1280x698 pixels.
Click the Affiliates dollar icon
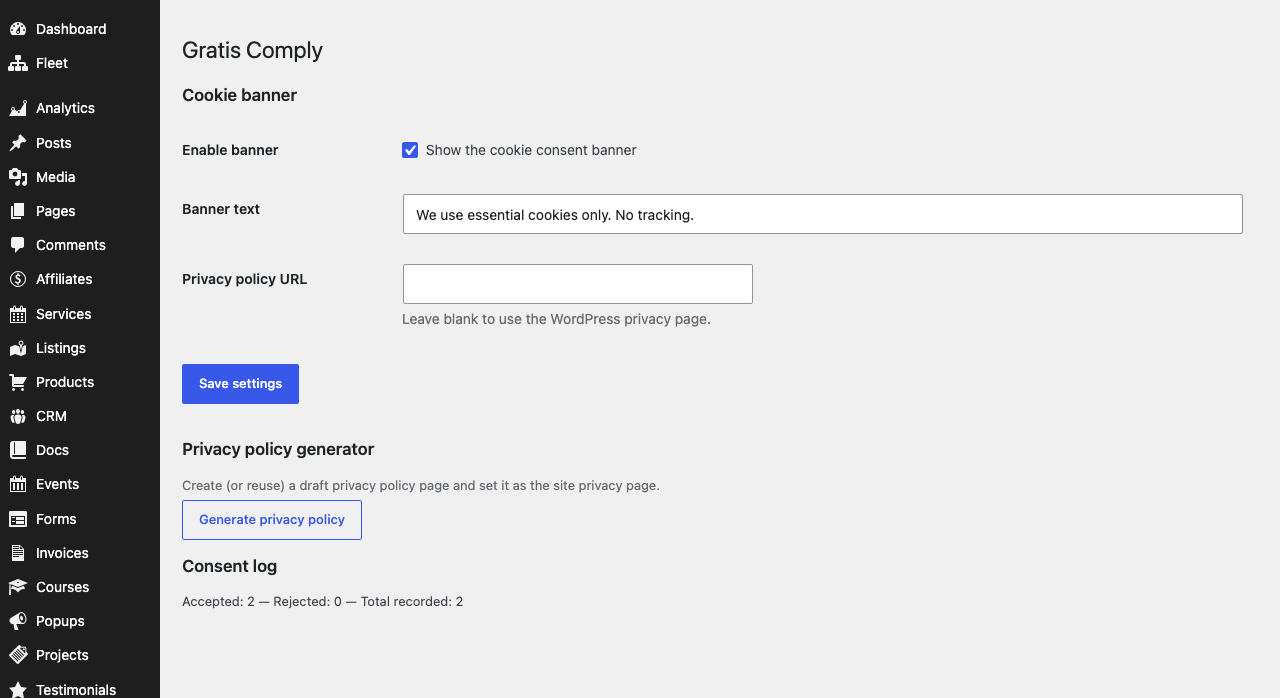tap(18, 279)
